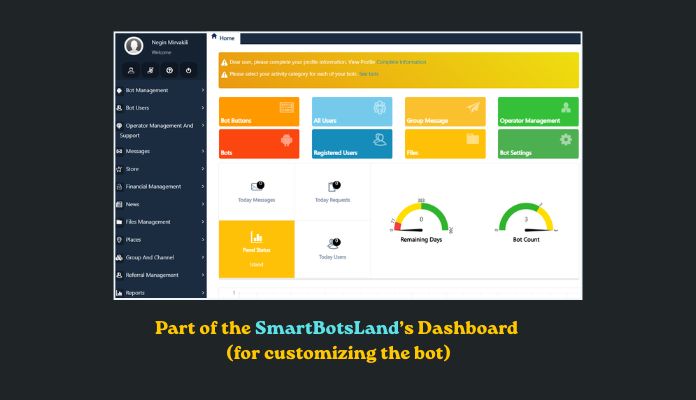Expand the News chevron
The width and height of the screenshot is (696, 400).
(203, 204)
